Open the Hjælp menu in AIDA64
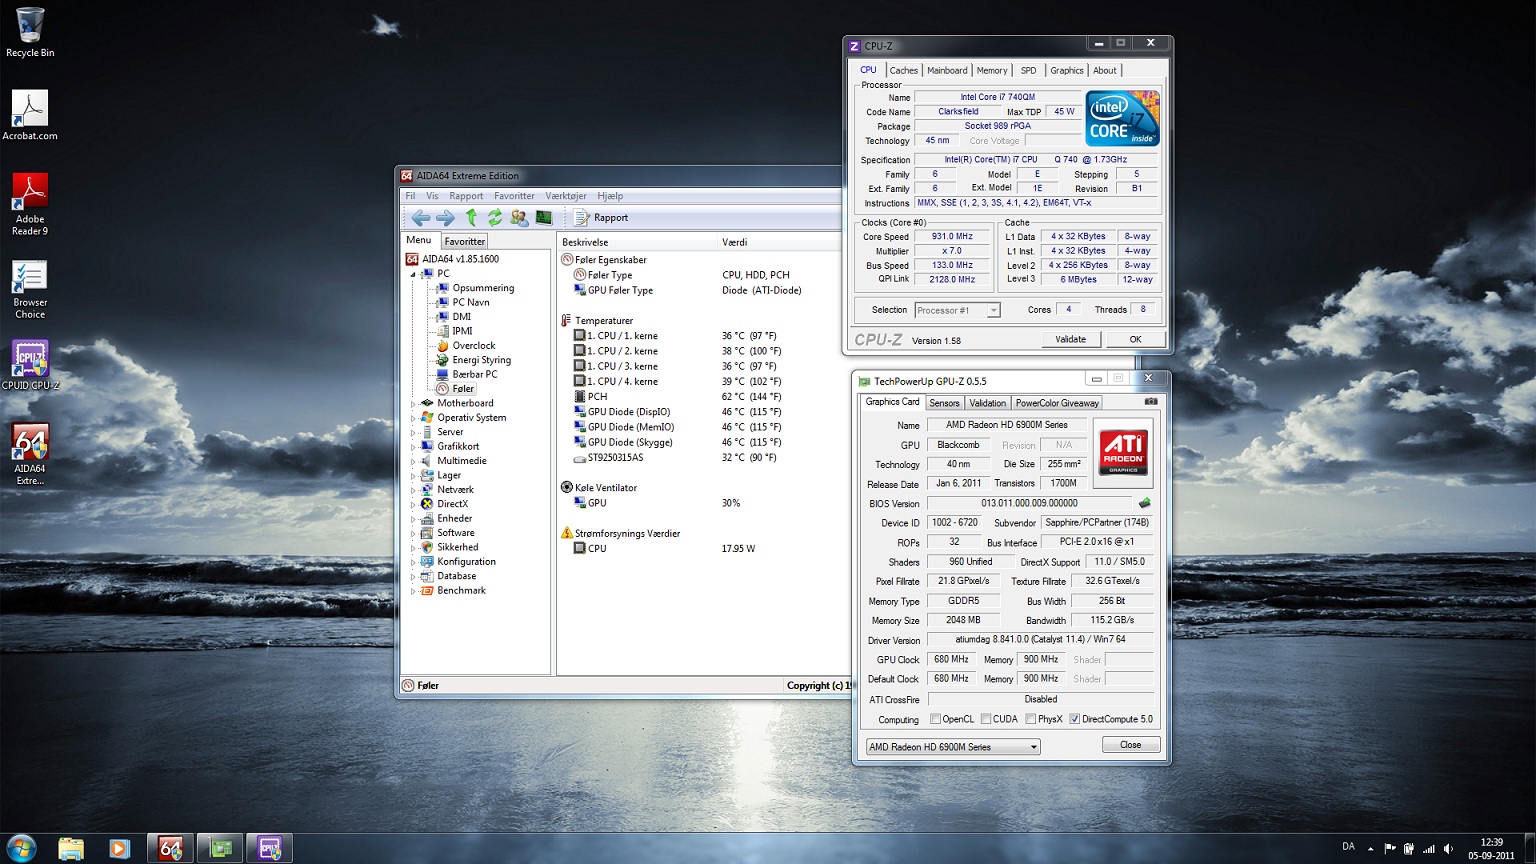This screenshot has height=864, width=1536. tap(610, 196)
